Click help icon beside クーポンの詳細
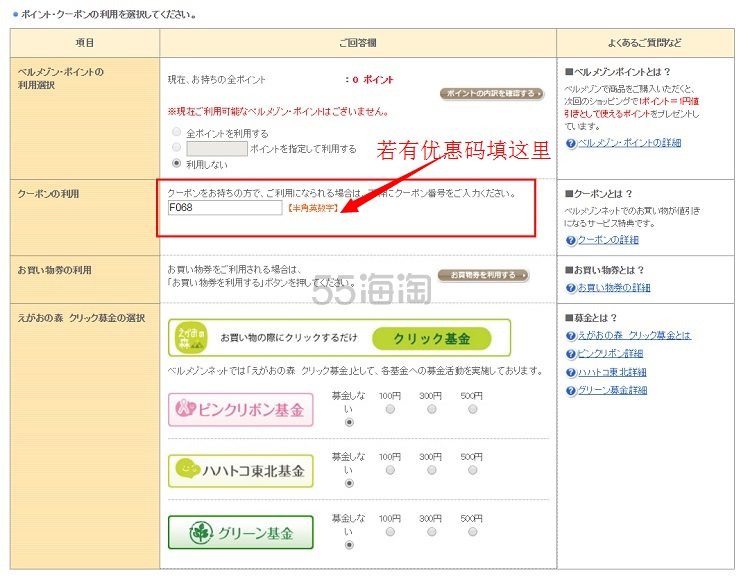 click(x=571, y=241)
